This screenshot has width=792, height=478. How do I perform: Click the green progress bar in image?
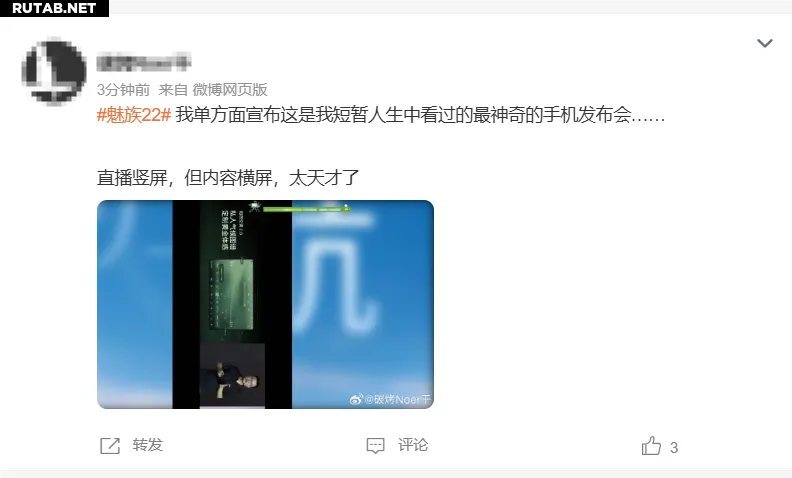pyautogui.click(x=305, y=208)
